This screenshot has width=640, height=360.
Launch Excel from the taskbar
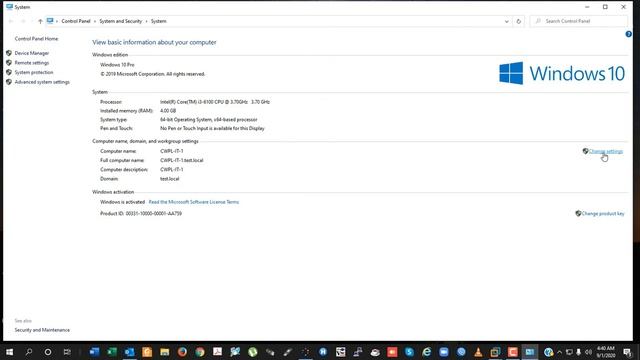click(x=112, y=352)
